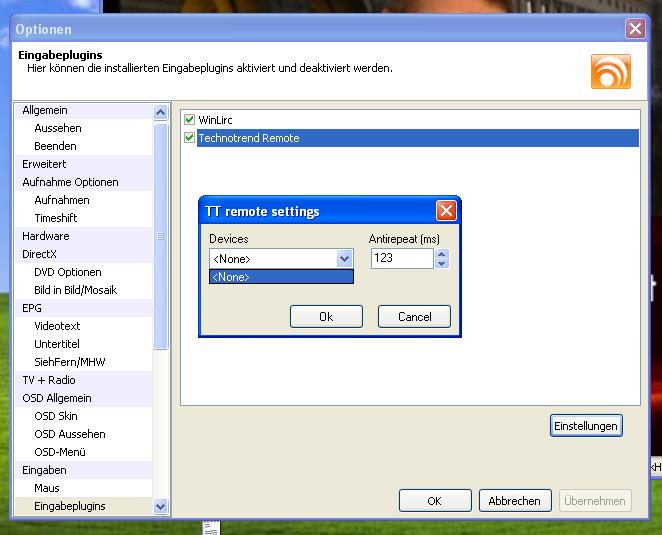Viewport: 662px width, 535px height.
Task: Select the Aussehen category
Action: pos(84,128)
